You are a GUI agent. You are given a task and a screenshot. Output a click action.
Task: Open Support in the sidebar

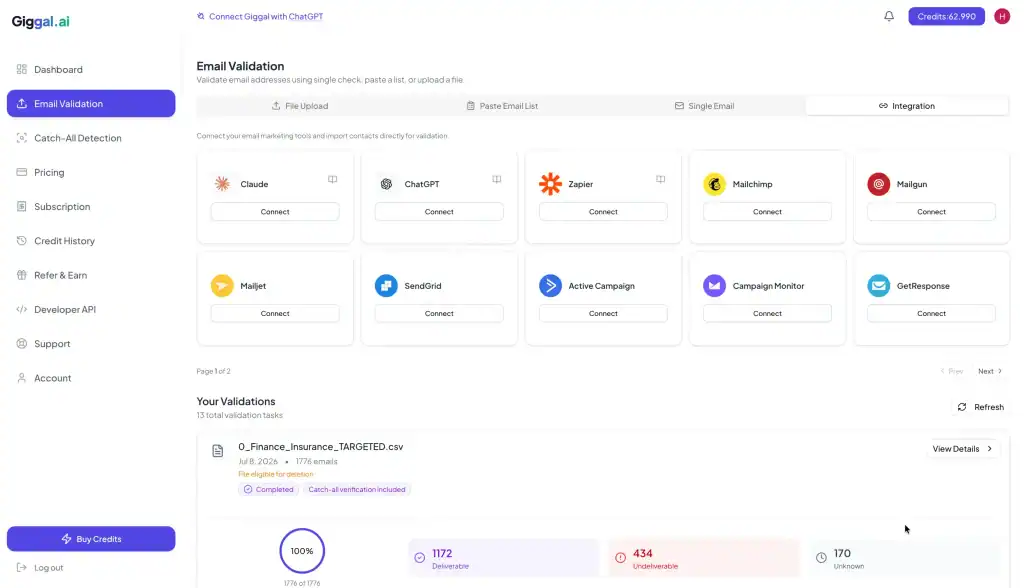(x=91, y=344)
